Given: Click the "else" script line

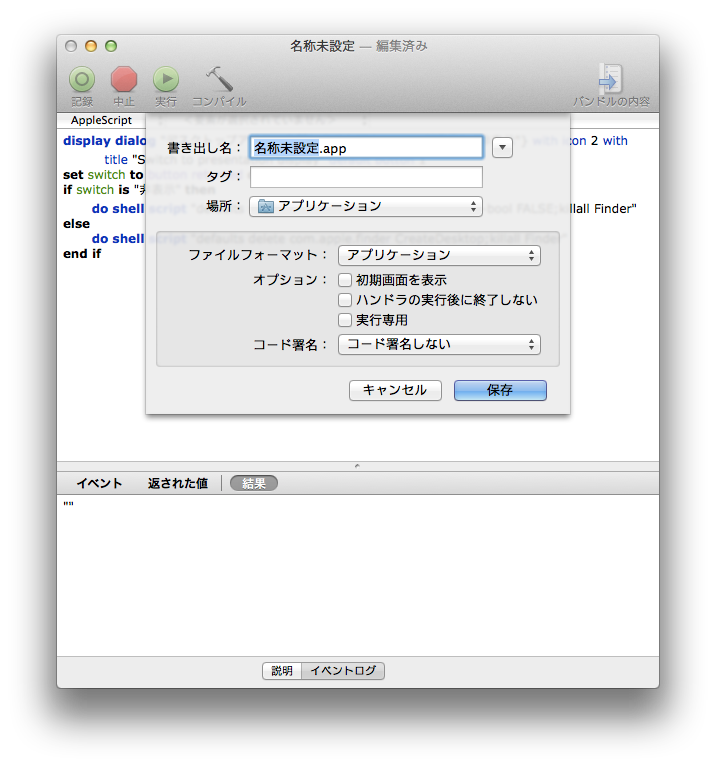Looking at the screenshot, I should click(76, 224).
